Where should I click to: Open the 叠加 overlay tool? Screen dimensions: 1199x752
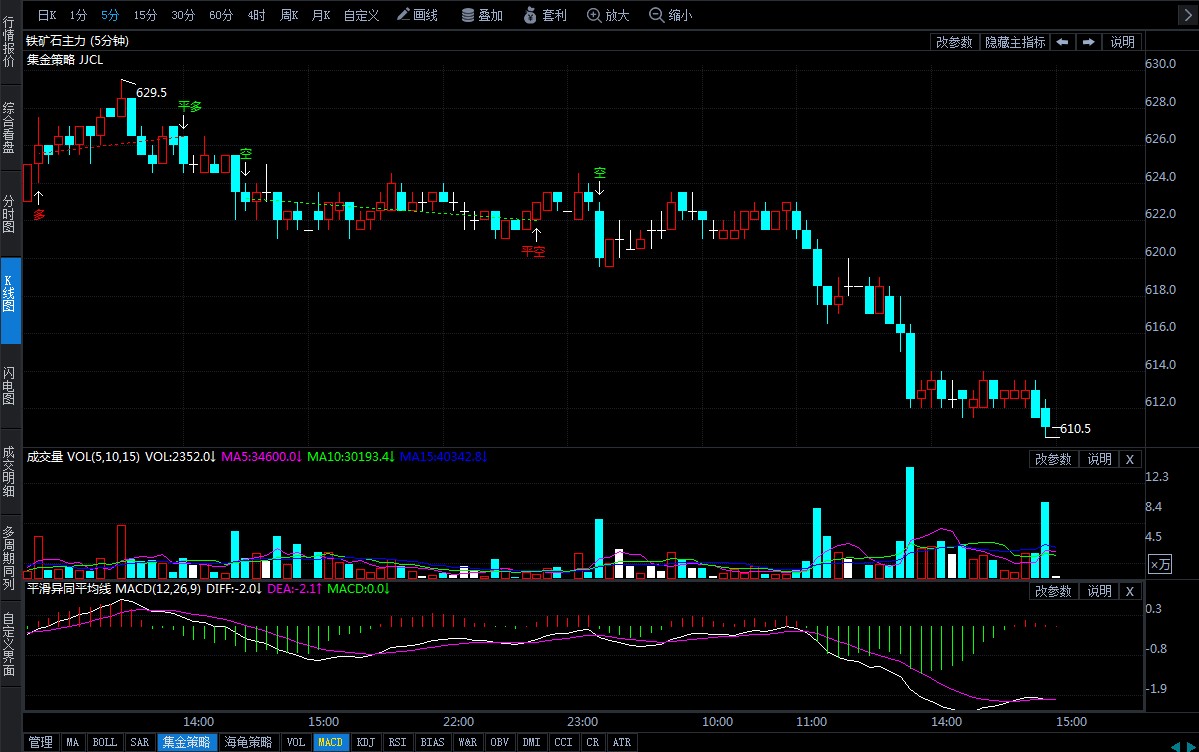point(483,15)
